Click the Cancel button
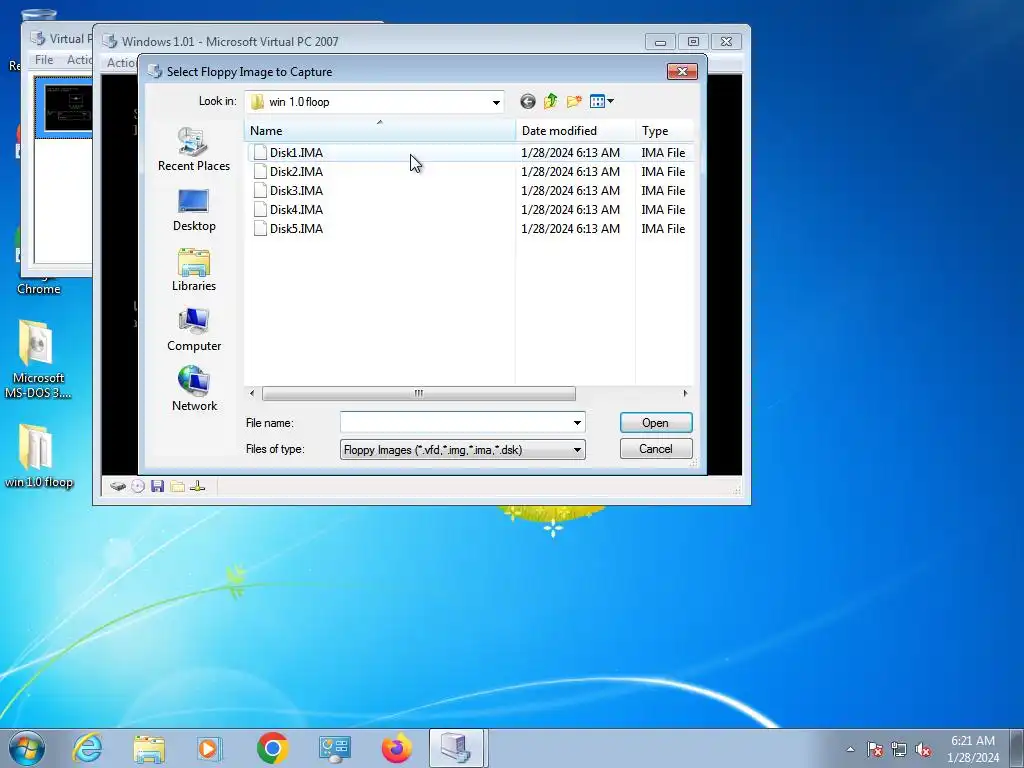The image size is (1024, 768). pos(656,449)
